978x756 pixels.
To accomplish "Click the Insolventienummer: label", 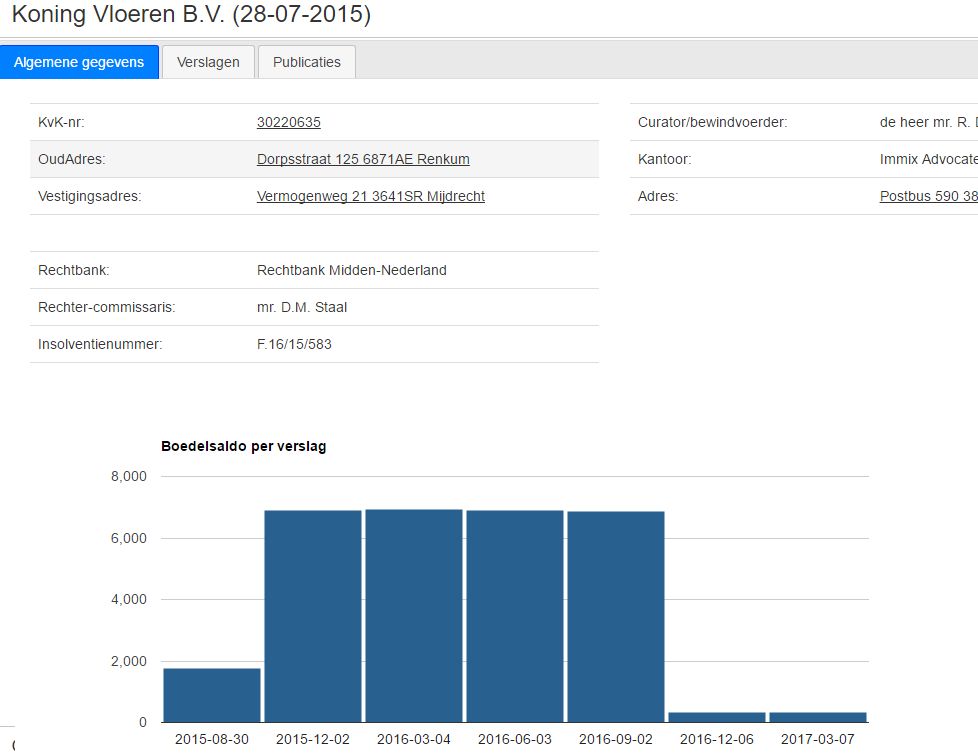I will pos(100,344).
